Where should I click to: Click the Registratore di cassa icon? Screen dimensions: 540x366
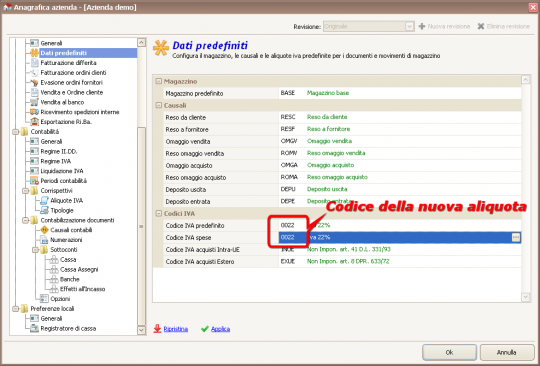pos(34,328)
